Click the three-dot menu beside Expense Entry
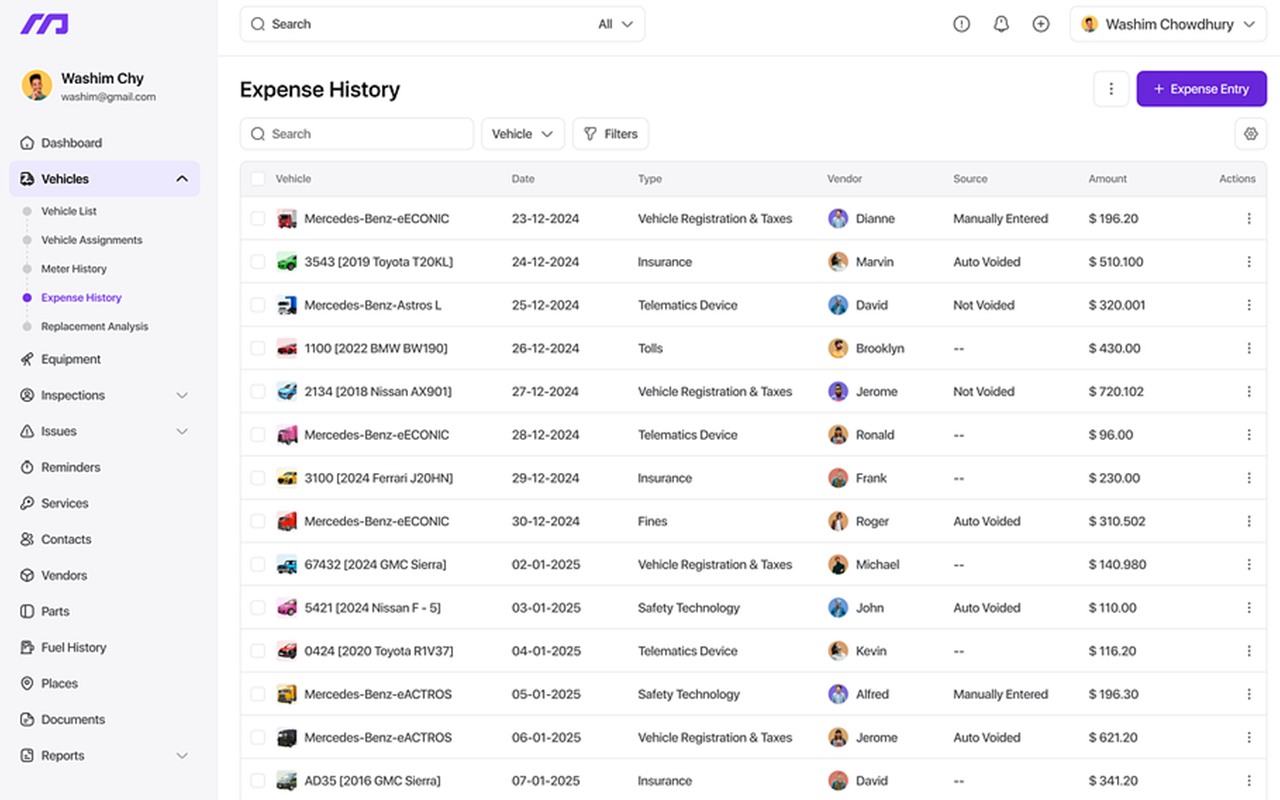The image size is (1280, 800). coord(1111,89)
